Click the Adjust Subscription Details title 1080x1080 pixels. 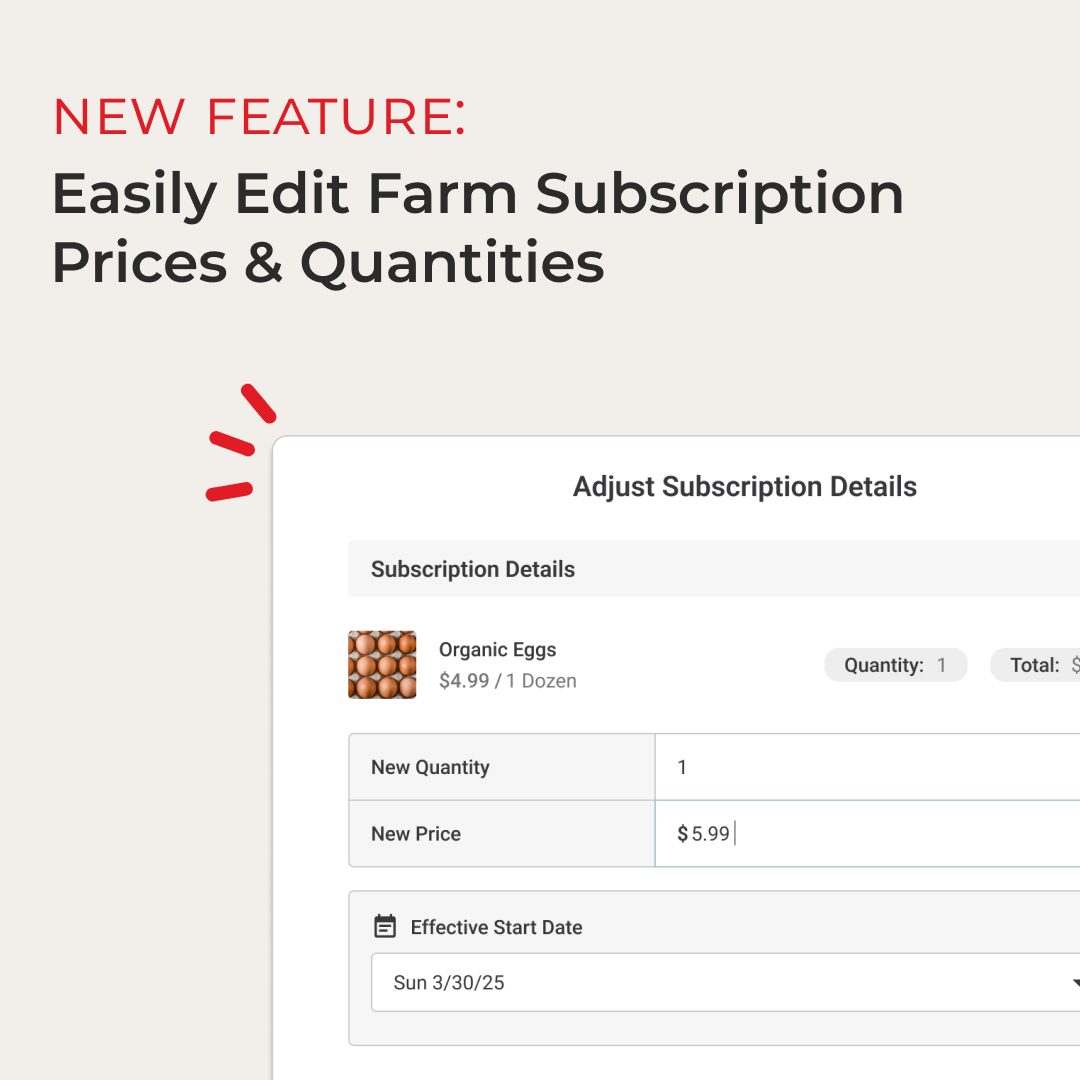[745, 487]
